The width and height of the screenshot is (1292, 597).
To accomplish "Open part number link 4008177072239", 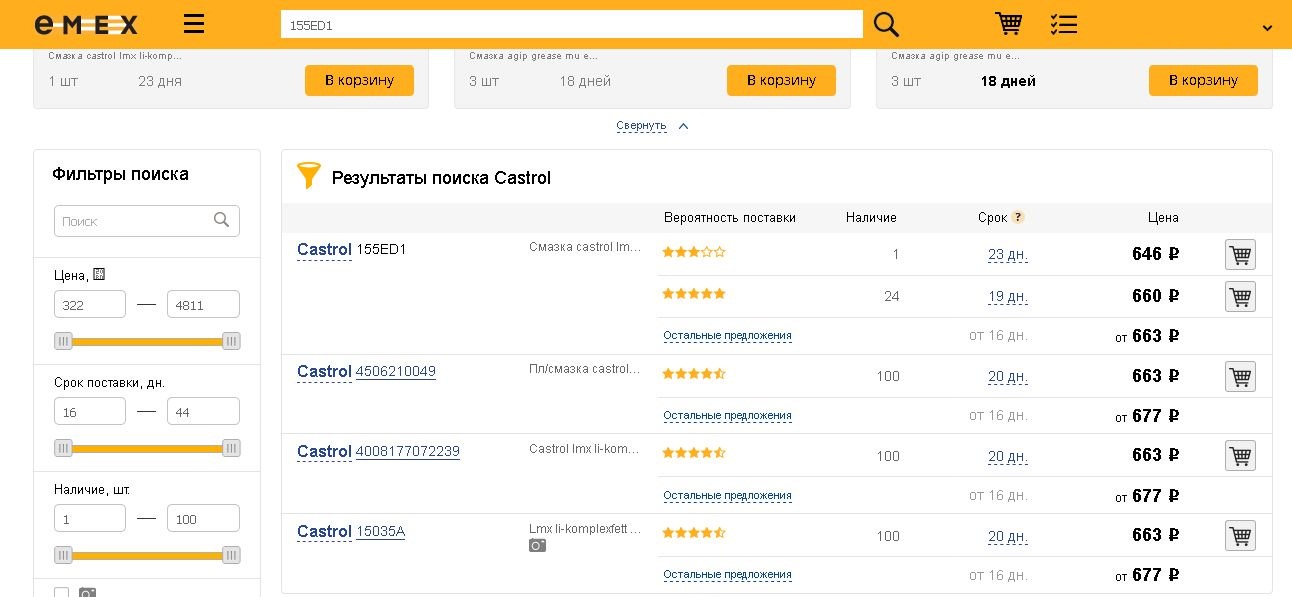I will coord(408,451).
